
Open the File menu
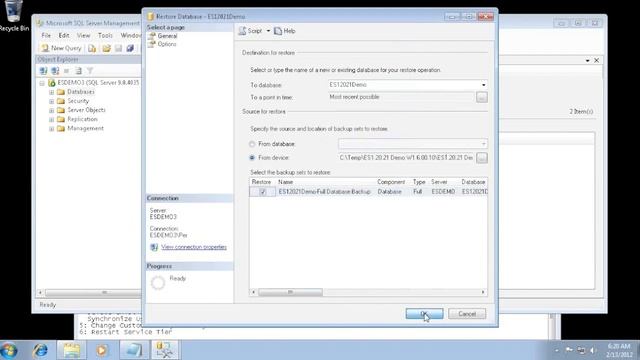click(46, 36)
